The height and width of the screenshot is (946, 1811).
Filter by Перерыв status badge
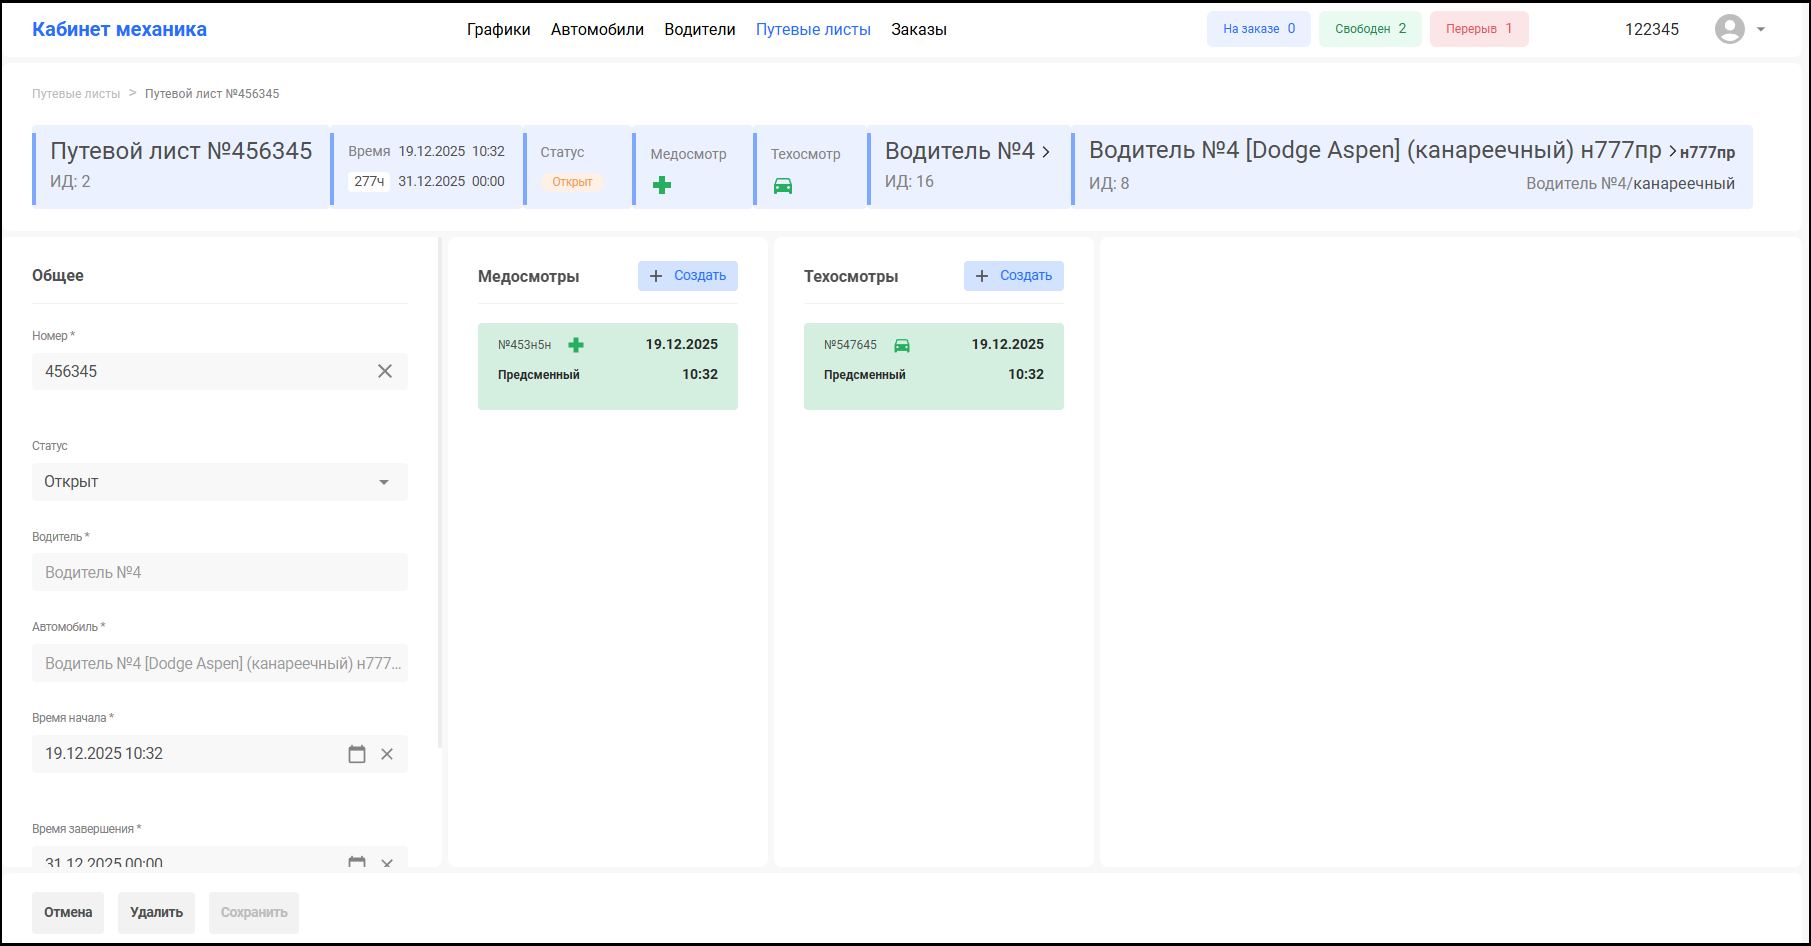pyautogui.click(x=1478, y=29)
